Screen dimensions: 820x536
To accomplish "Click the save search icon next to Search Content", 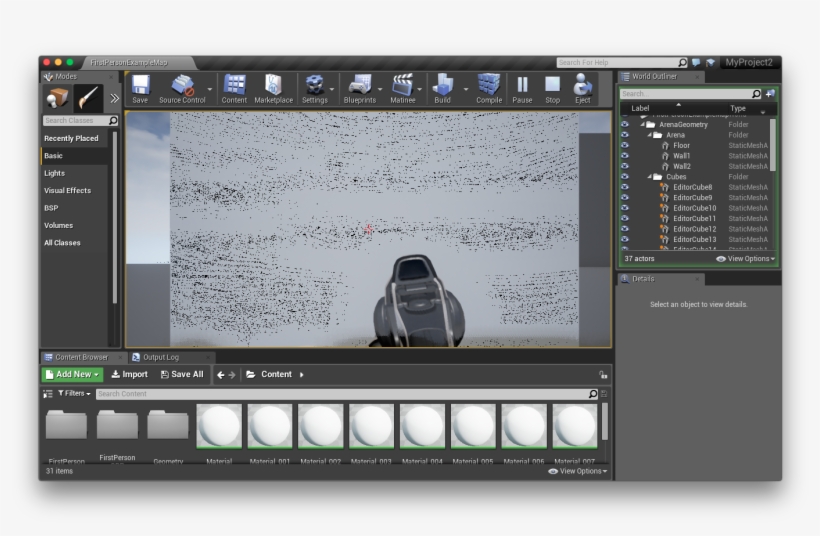I will [x=604, y=394].
